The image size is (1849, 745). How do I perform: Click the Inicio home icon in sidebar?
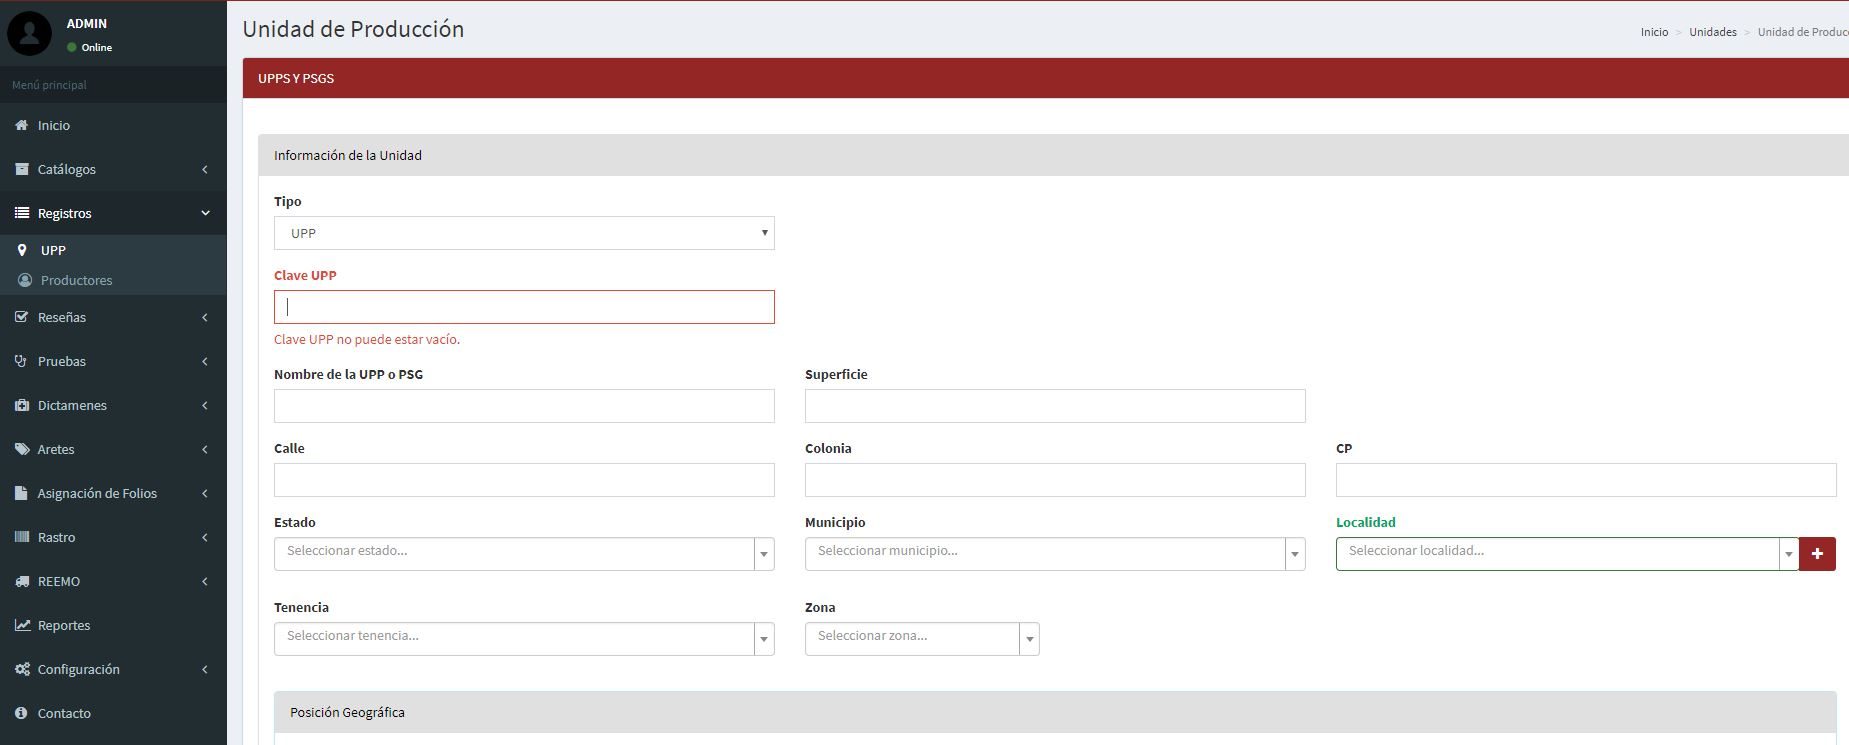[21, 125]
